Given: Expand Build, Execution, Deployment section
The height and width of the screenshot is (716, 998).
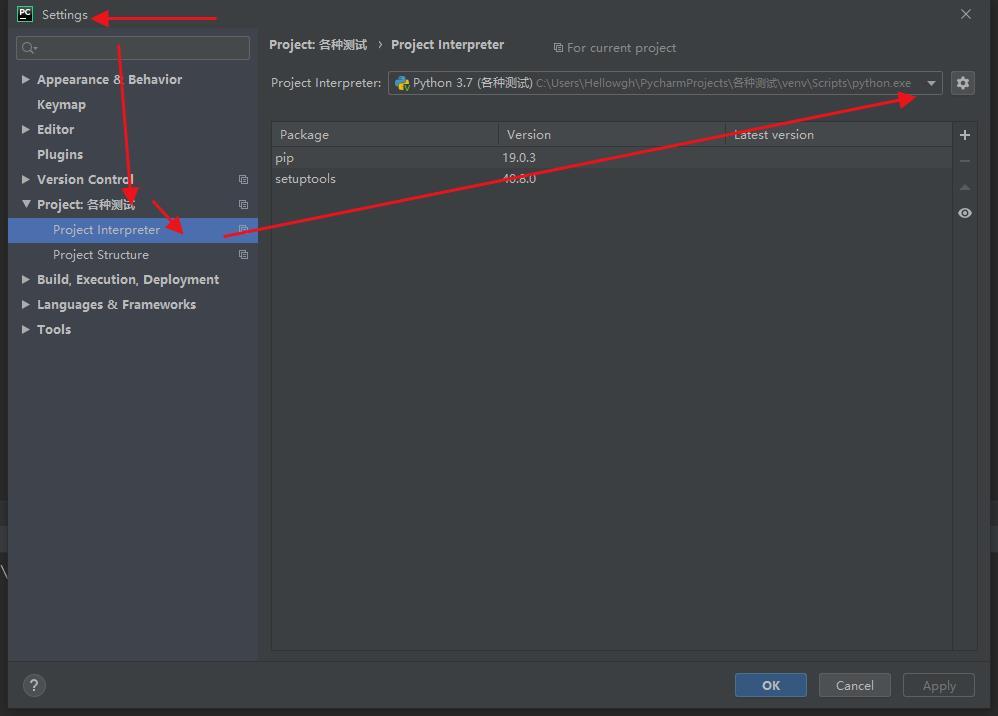Looking at the screenshot, I should pyautogui.click(x=25, y=279).
